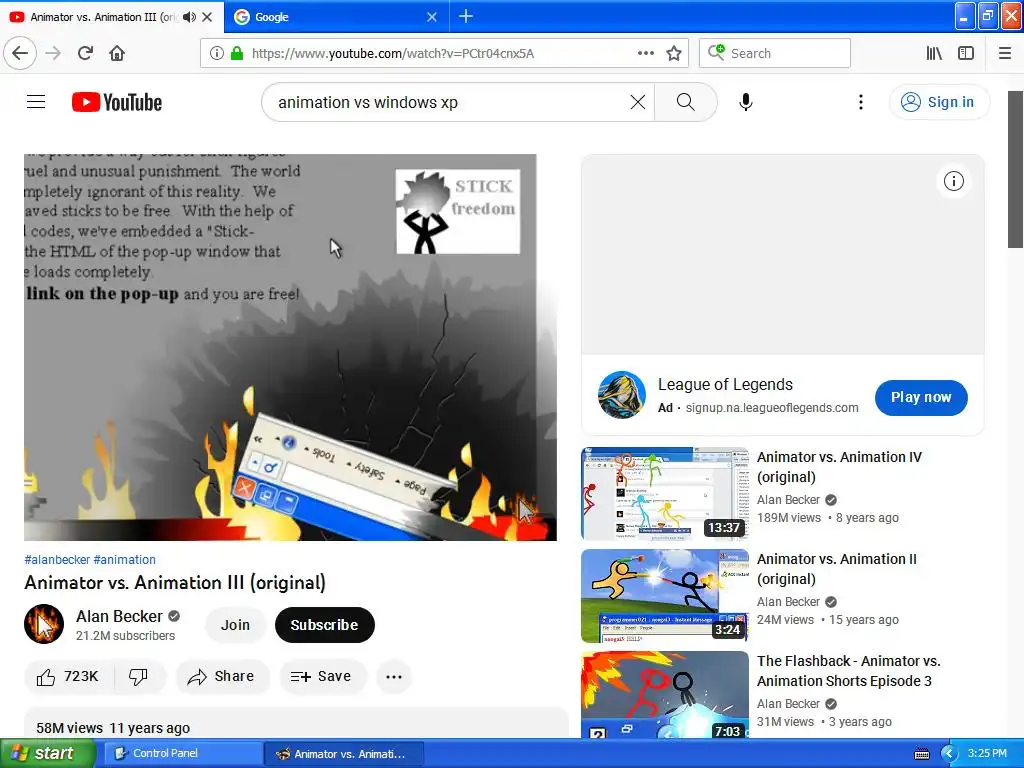
Task: Go back with the browser back arrow
Action: pyautogui.click(x=20, y=53)
